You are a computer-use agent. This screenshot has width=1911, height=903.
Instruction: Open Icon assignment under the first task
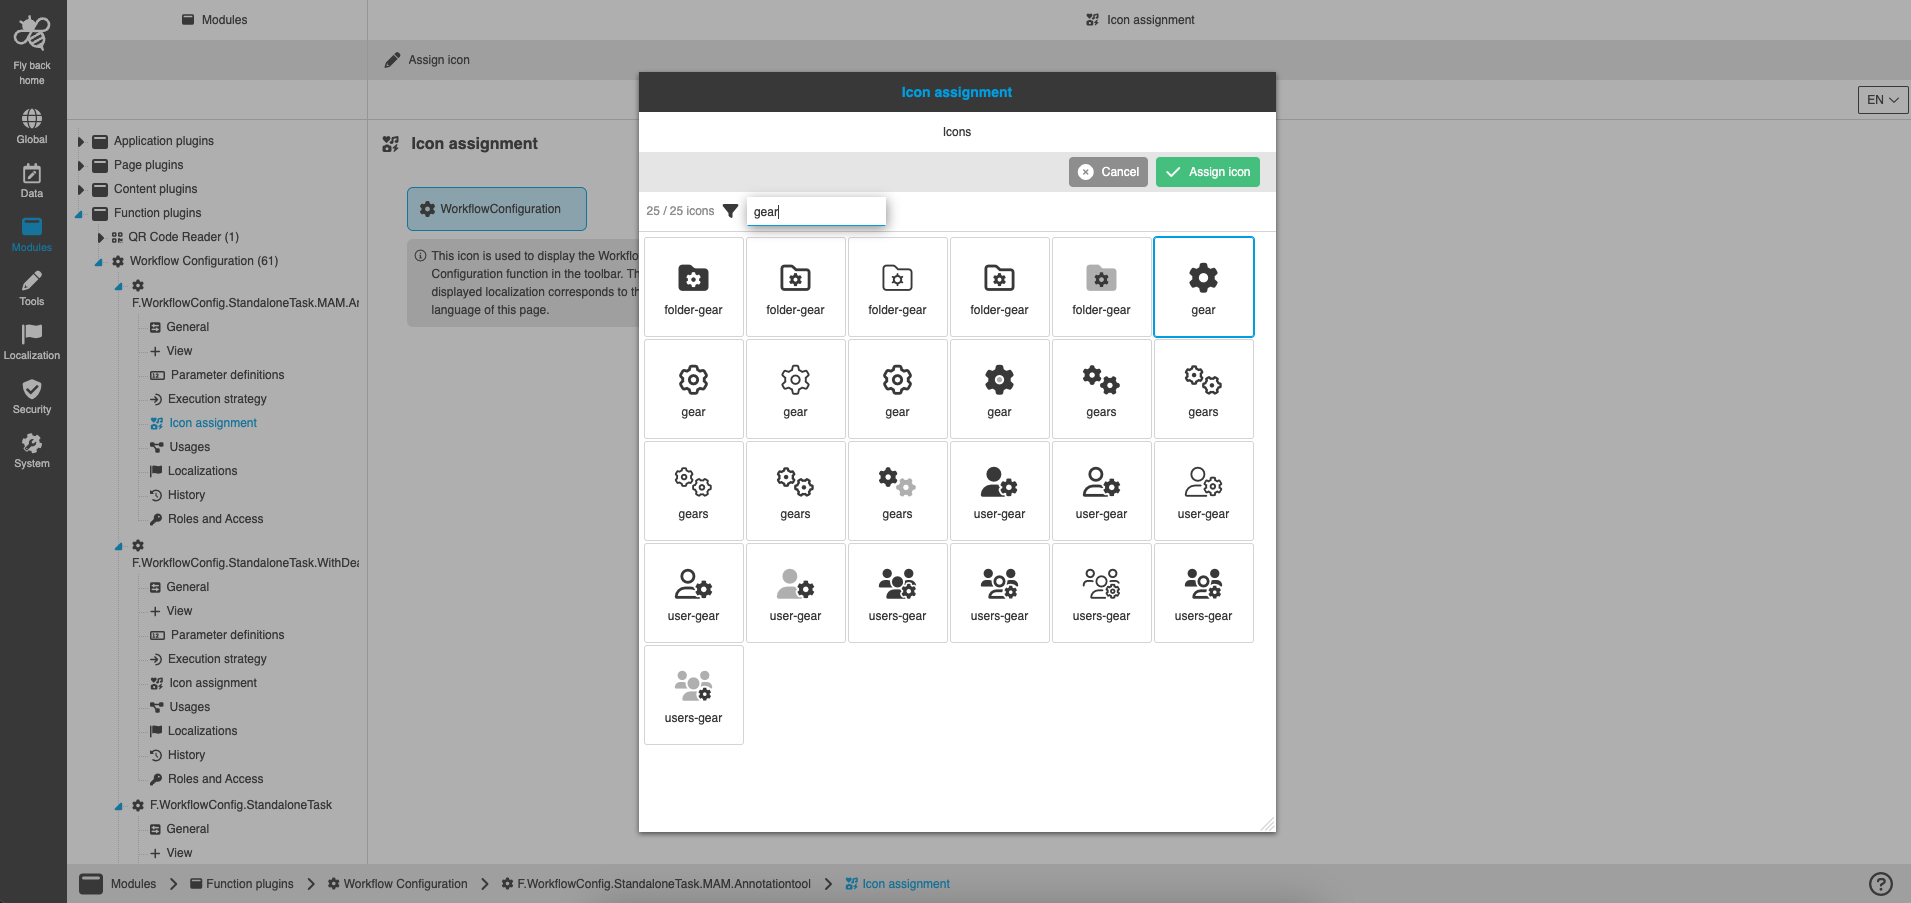pos(211,422)
